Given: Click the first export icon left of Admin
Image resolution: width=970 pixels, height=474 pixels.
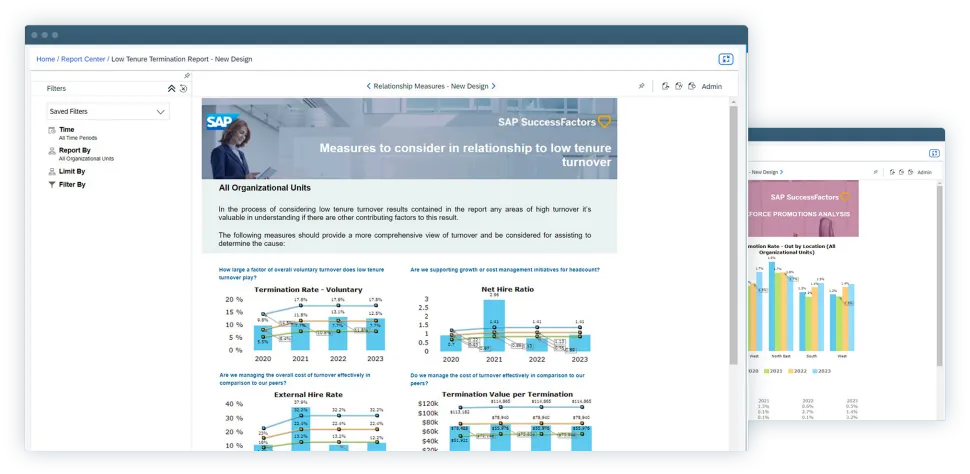Looking at the screenshot, I should tap(666, 86).
